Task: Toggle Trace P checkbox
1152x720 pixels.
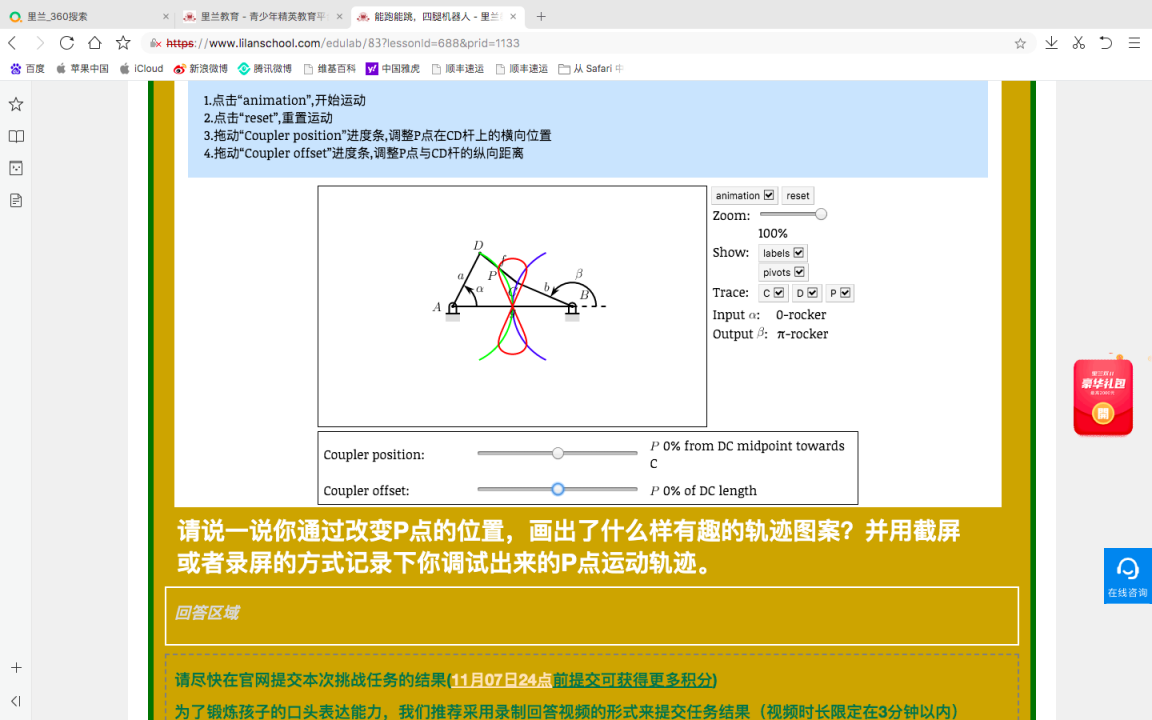Action: point(845,292)
